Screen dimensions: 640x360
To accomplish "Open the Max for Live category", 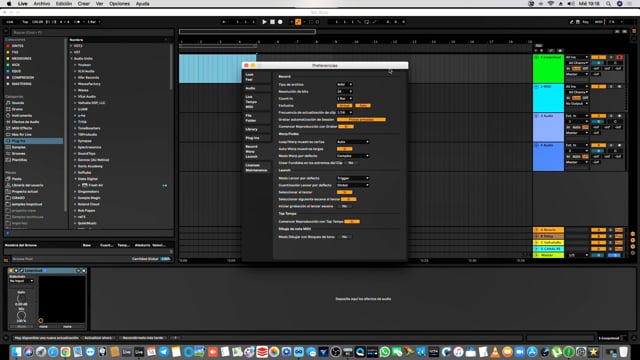I will pyautogui.click(x=21, y=134).
